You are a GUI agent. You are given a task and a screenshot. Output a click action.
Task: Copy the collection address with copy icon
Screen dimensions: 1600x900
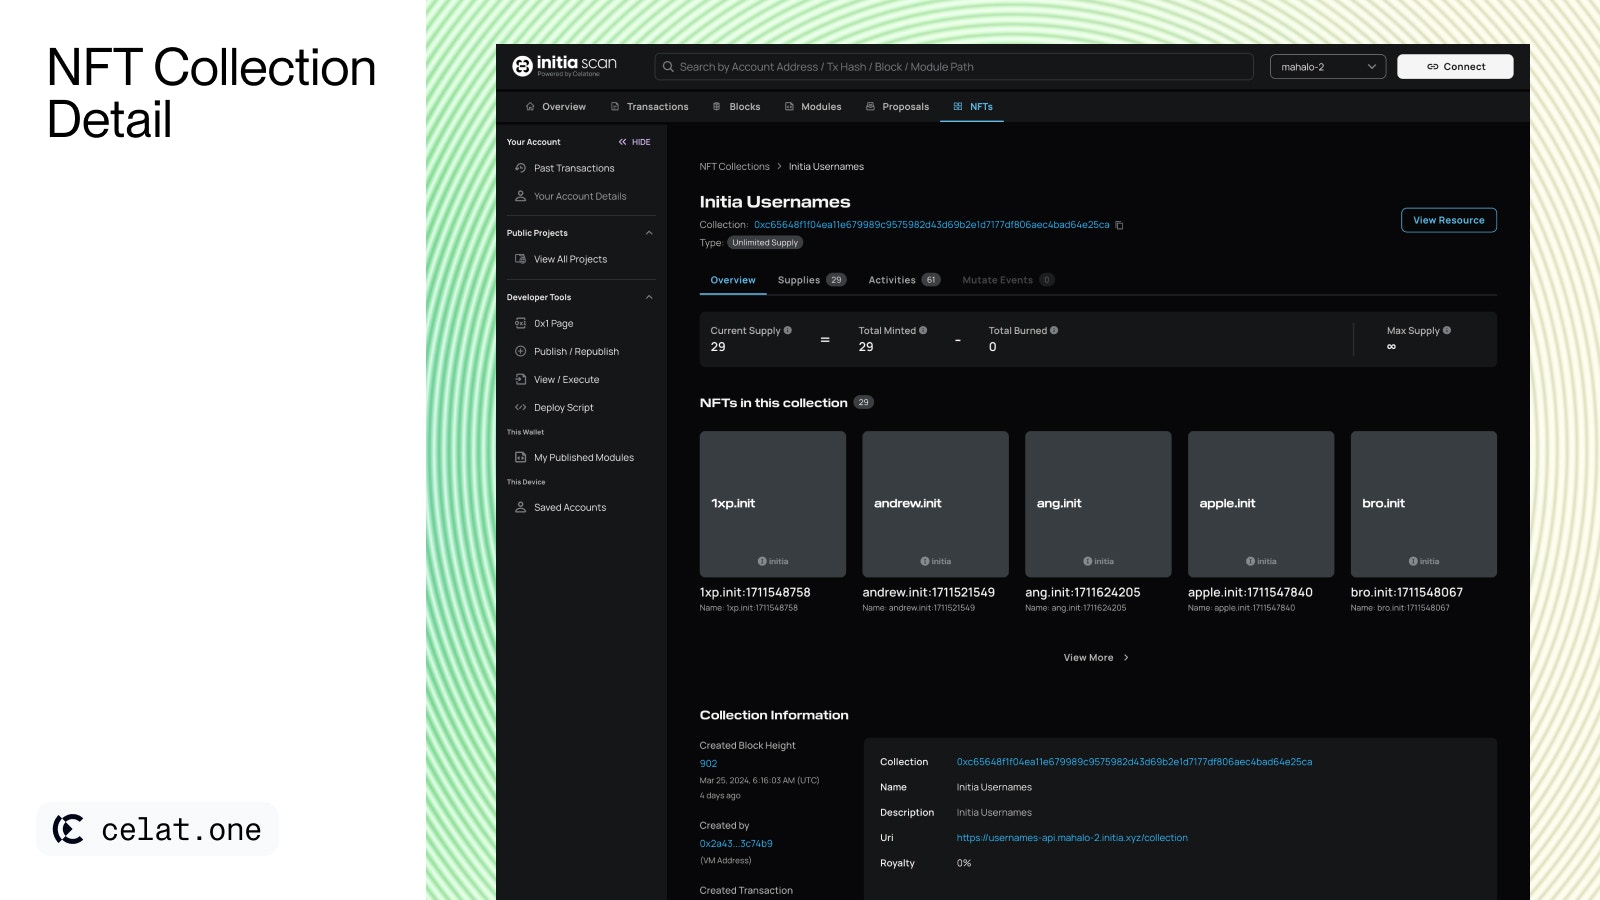click(x=1119, y=225)
